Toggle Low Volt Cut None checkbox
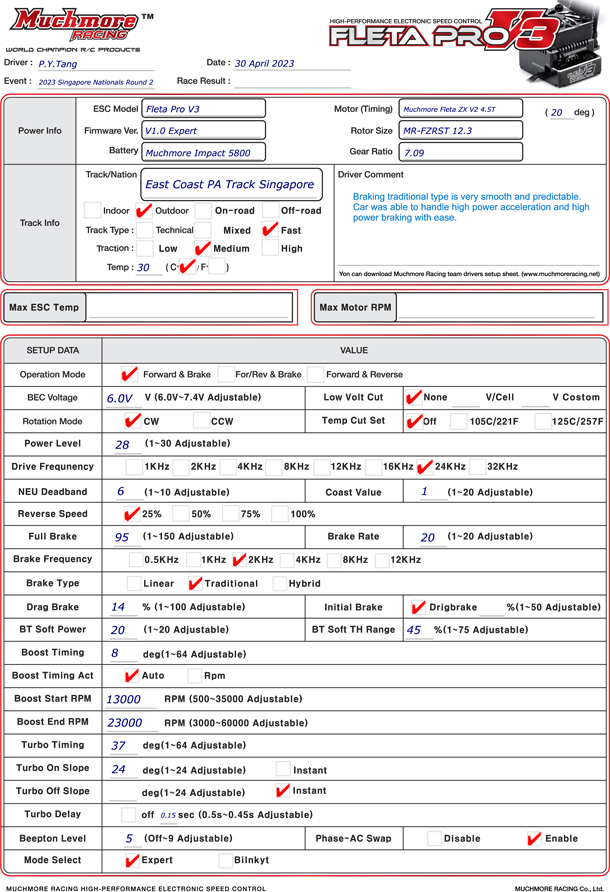610x892 pixels. (413, 397)
